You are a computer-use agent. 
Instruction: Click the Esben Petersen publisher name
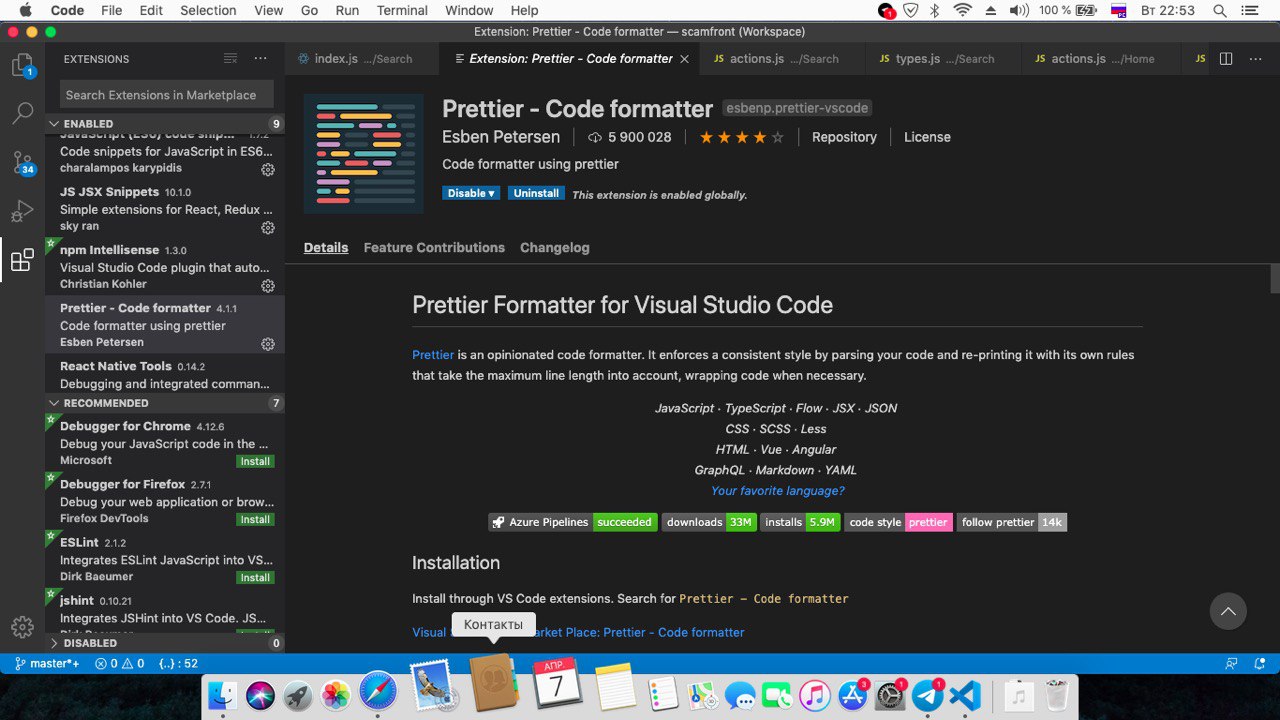[x=501, y=137]
